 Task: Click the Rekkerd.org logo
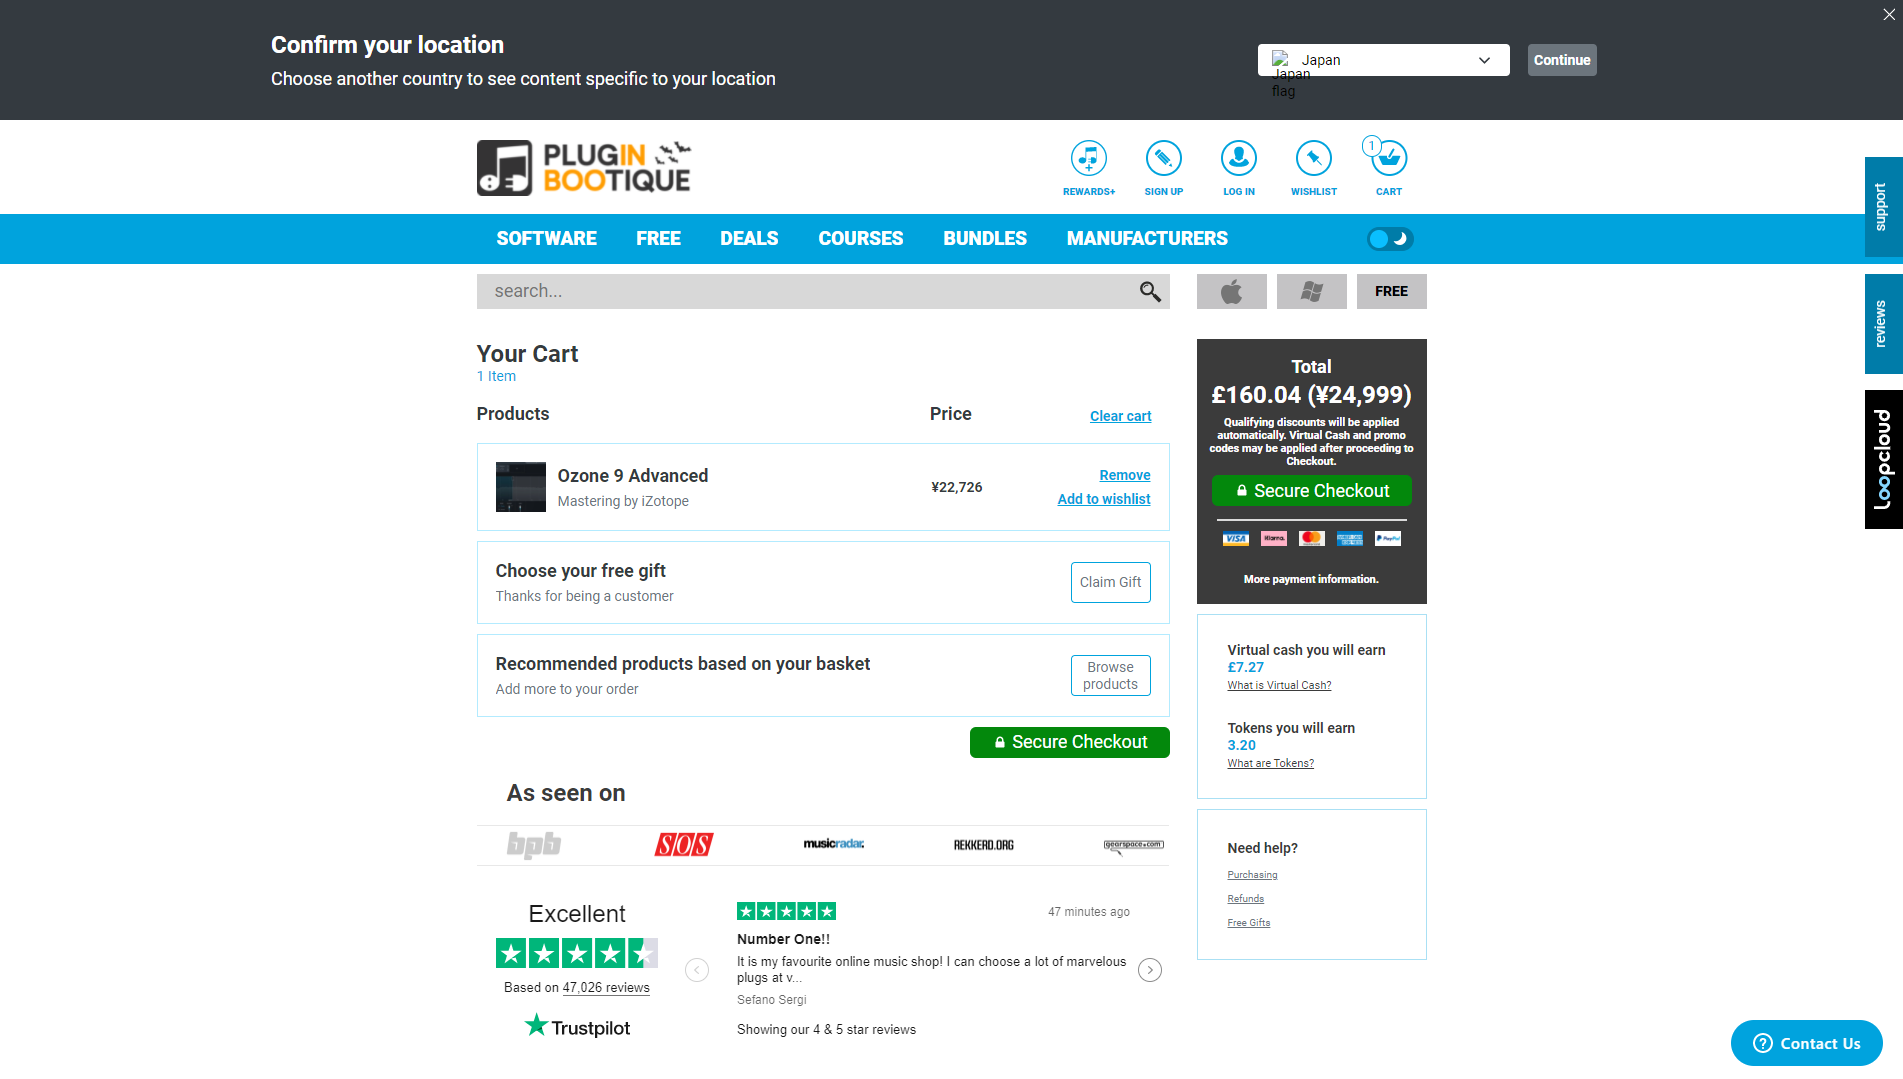point(984,845)
